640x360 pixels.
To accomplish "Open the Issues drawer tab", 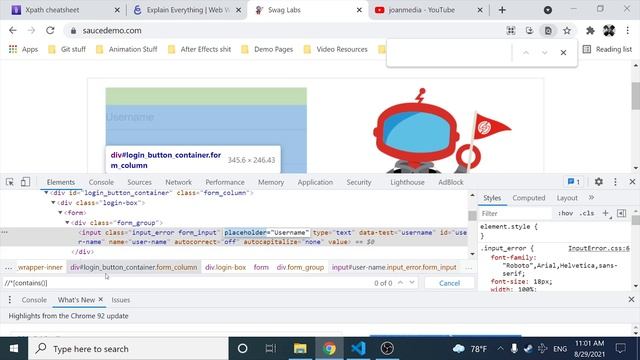I will click(121, 300).
